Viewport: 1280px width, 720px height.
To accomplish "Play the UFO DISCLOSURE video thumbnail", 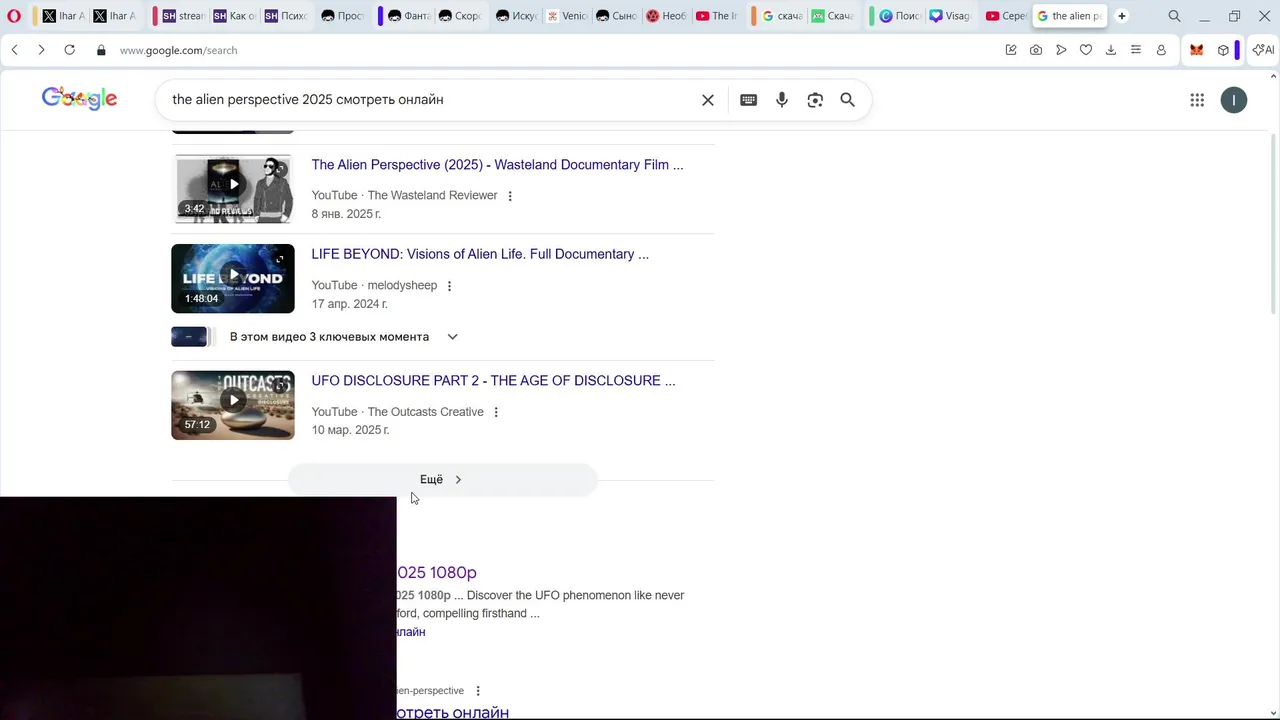I will point(233,405).
